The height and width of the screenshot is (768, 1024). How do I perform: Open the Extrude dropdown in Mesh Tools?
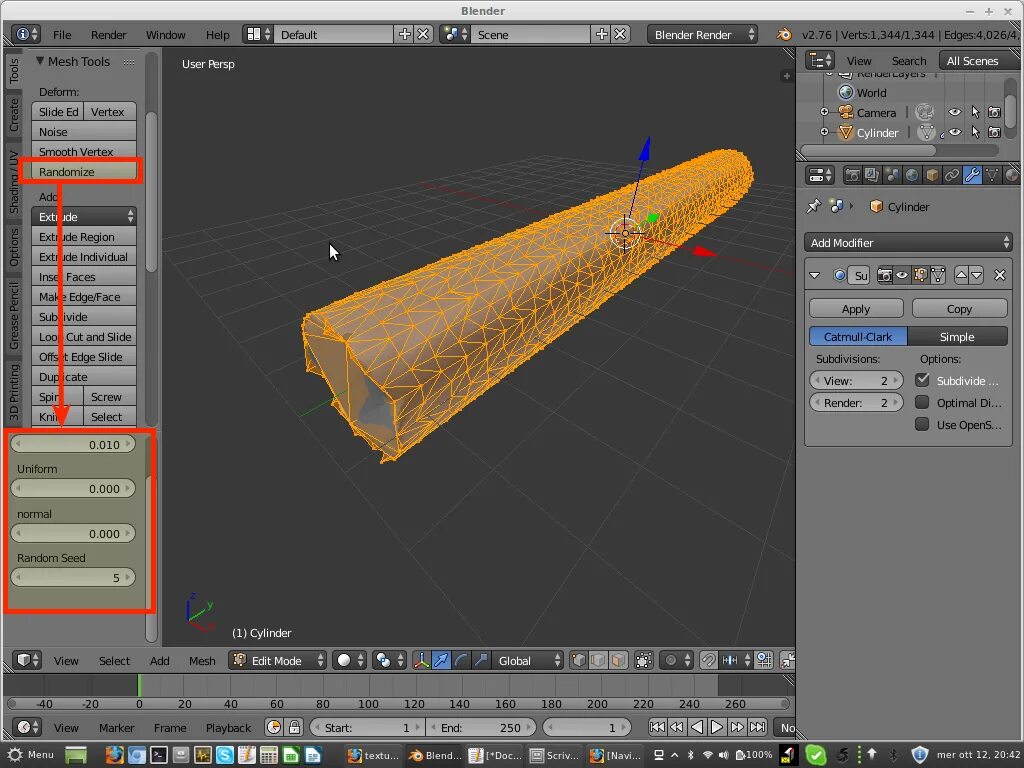click(84, 216)
